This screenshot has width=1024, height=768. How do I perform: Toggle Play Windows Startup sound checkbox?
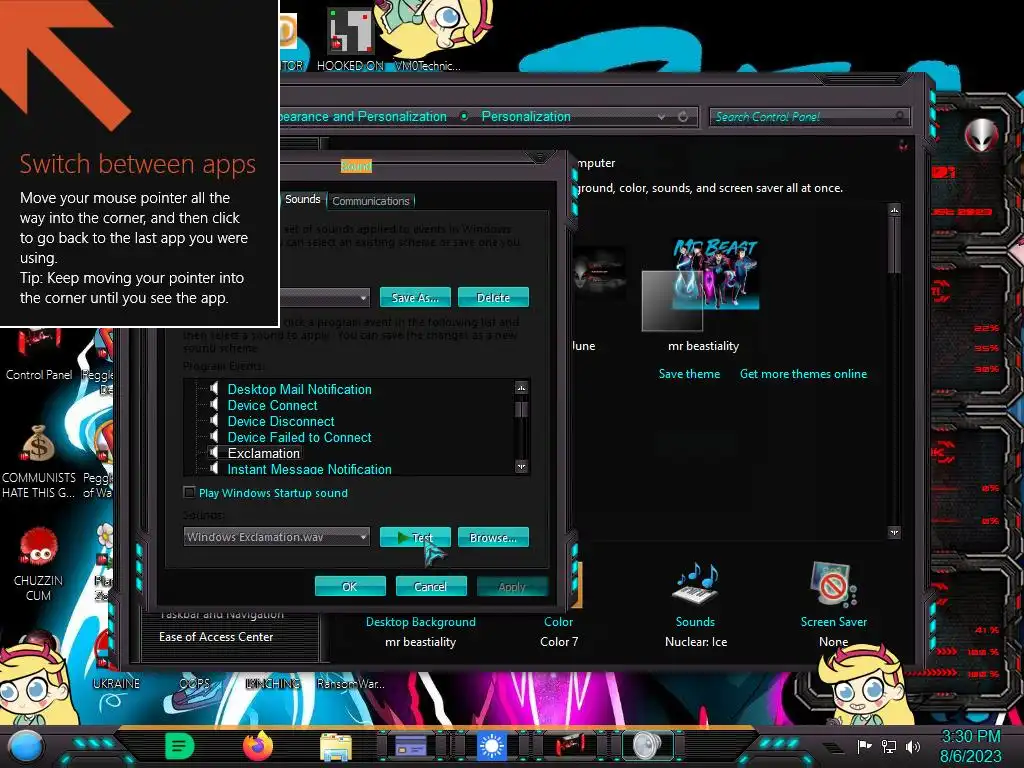click(189, 492)
